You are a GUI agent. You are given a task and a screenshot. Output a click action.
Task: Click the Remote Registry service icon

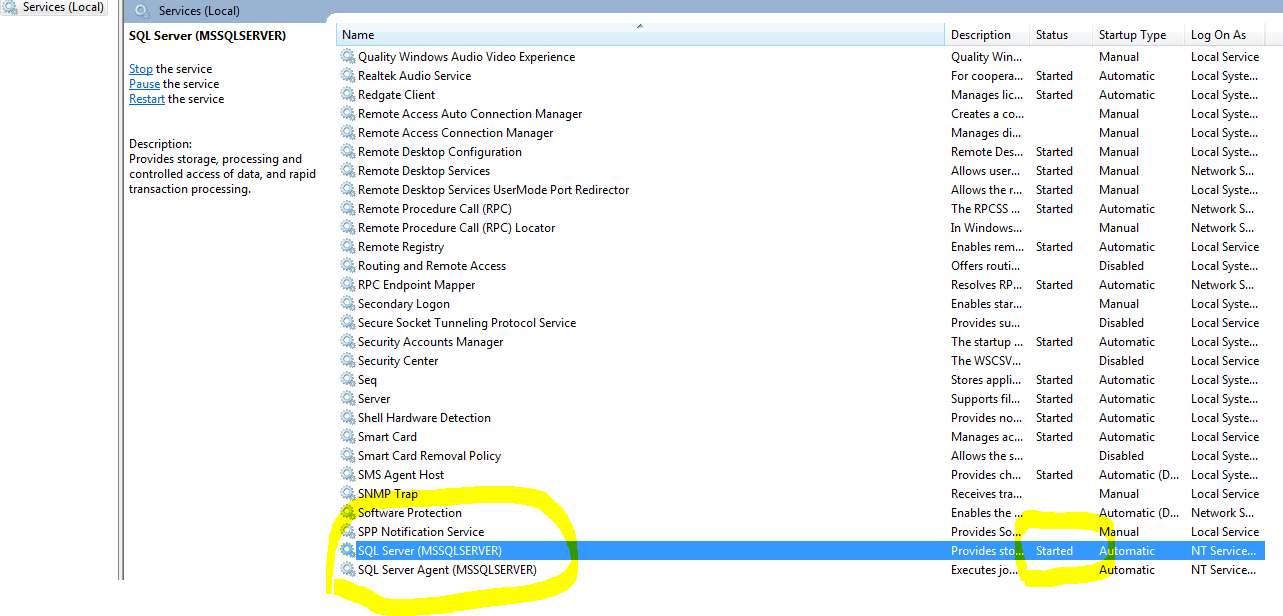(349, 246)
